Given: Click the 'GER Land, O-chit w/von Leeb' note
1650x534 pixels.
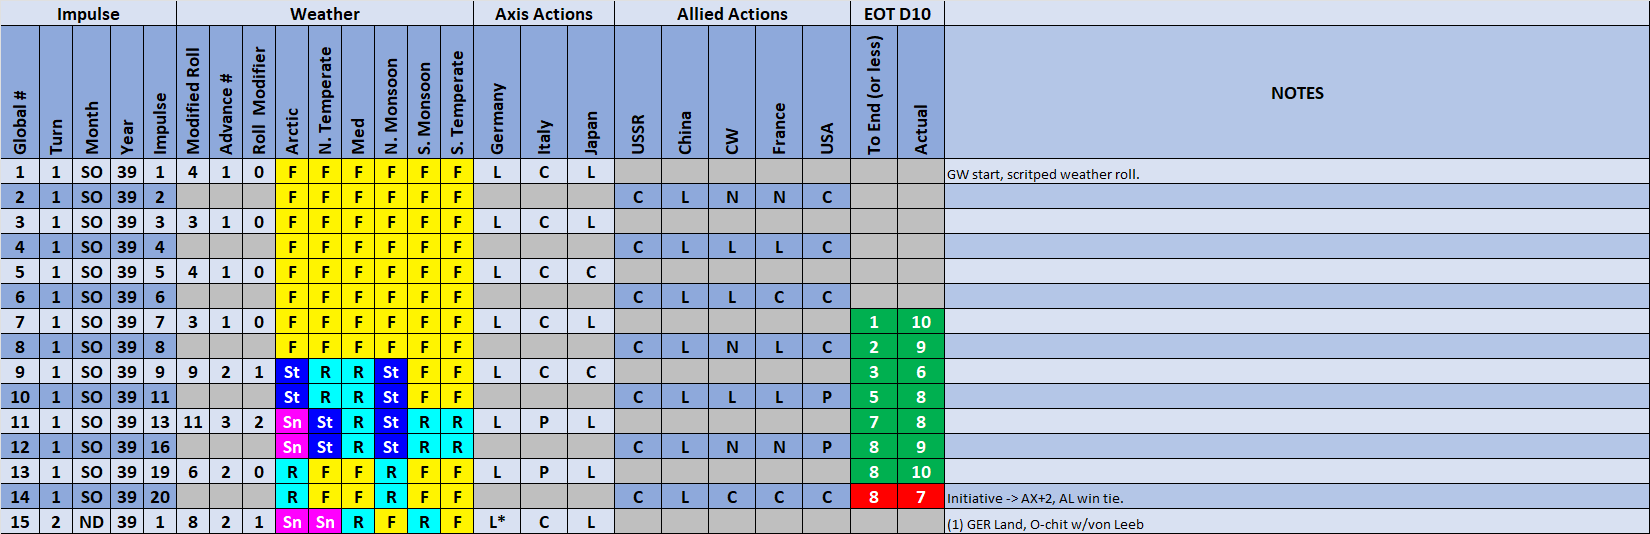Looking at the screenshot, I should point(1045,524).
